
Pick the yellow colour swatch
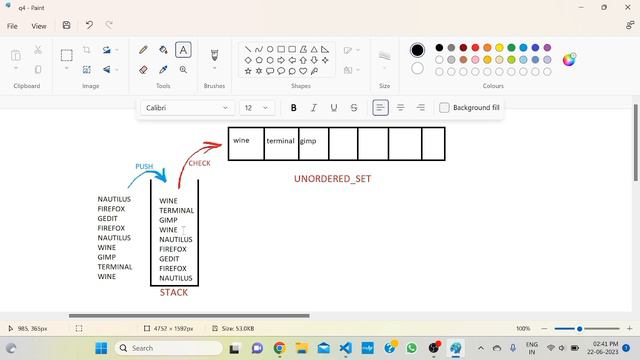(499, 48)
